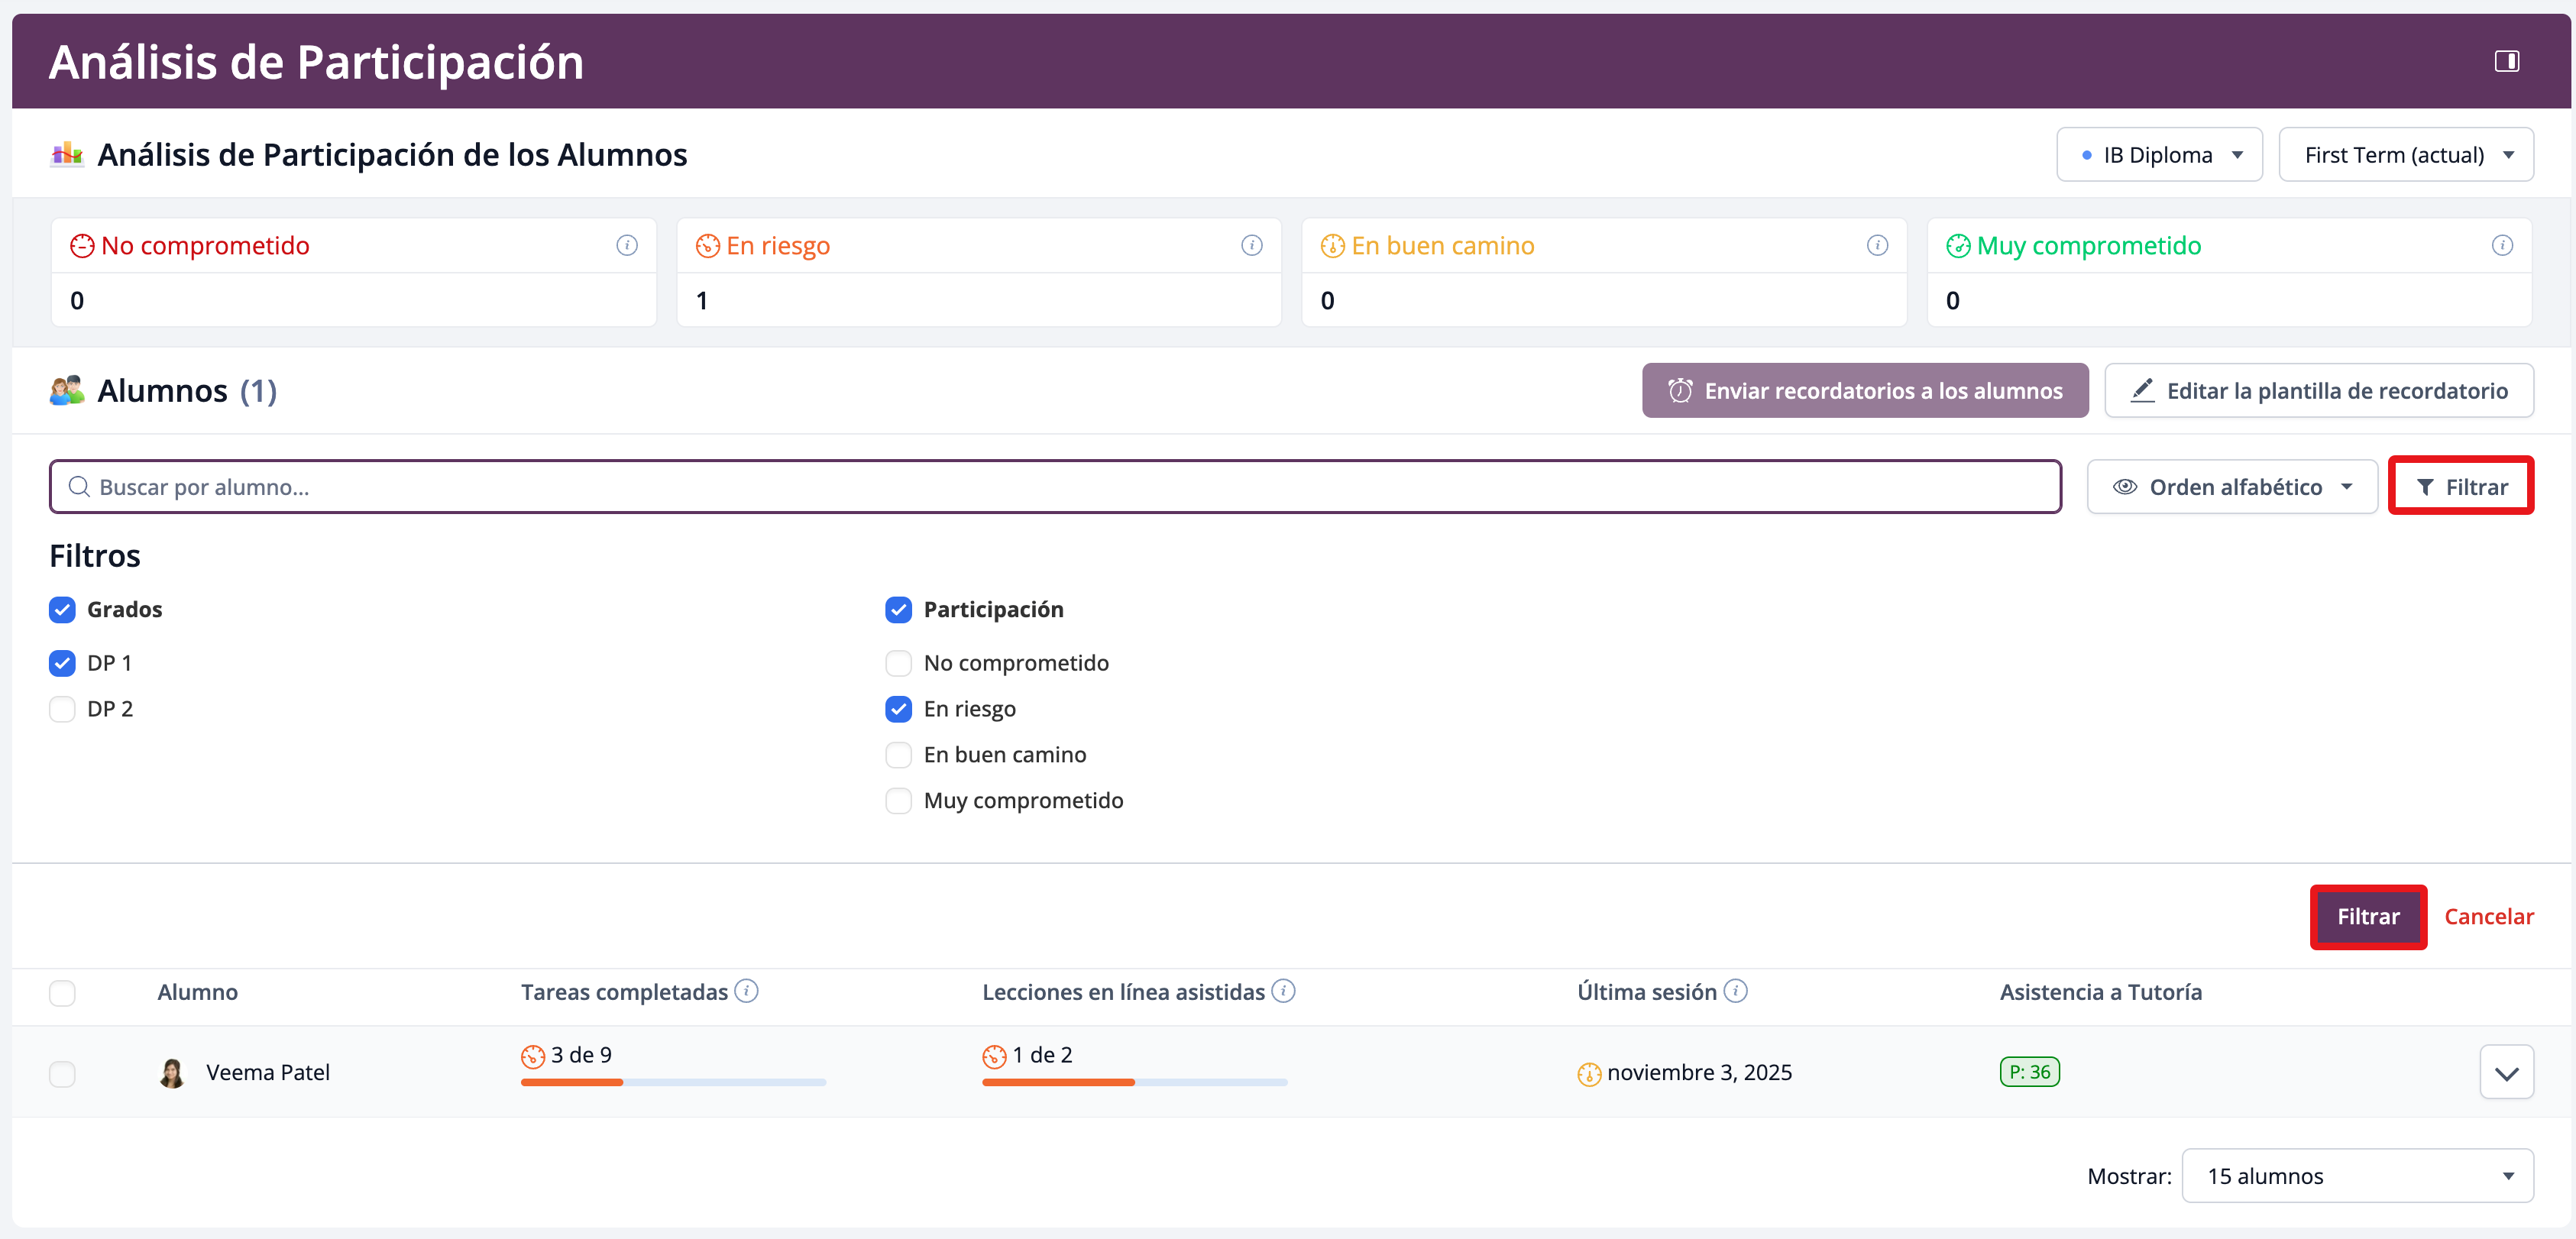Click the red Cancelar link
This screenshot has height=1239, width=2576.
point(2488,917)
